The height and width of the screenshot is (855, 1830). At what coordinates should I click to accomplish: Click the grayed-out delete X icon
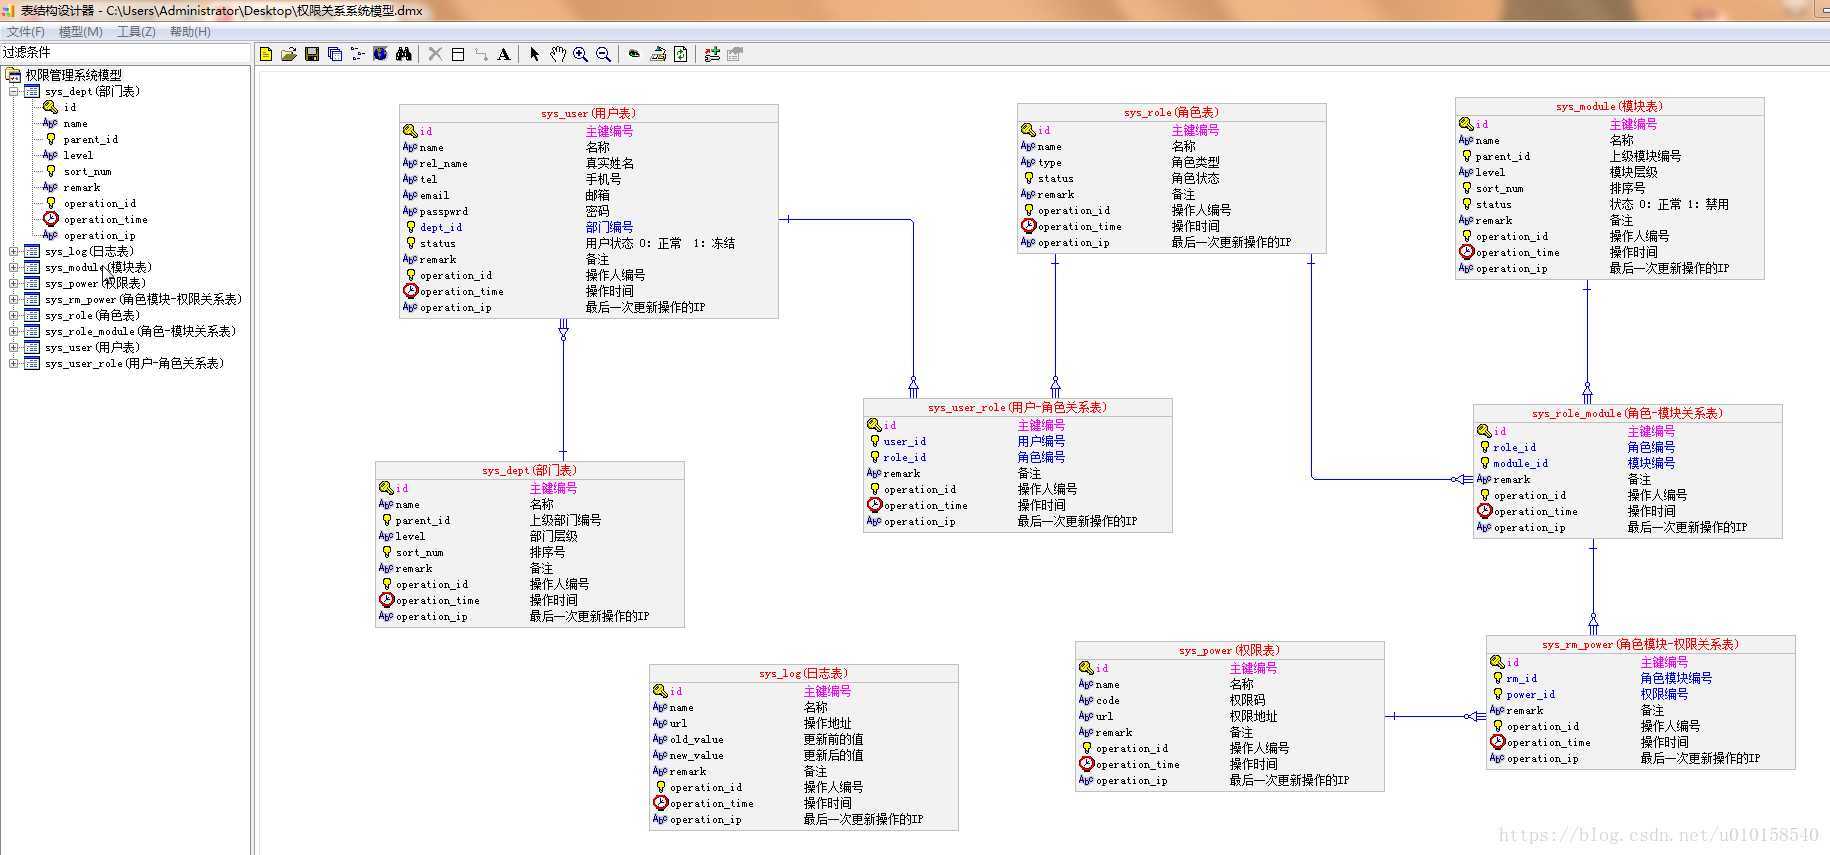[435, 54]
